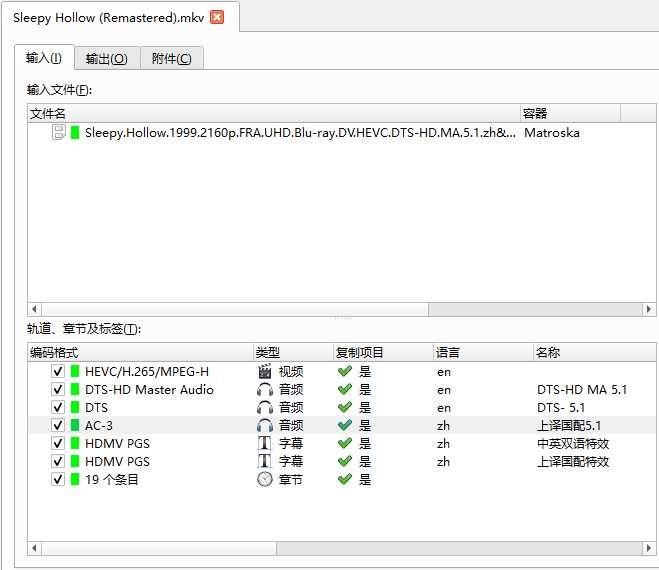The image size is (659, 570).
Task: Select the 19 个条目 chapters entry
Action: coord(111,480)
